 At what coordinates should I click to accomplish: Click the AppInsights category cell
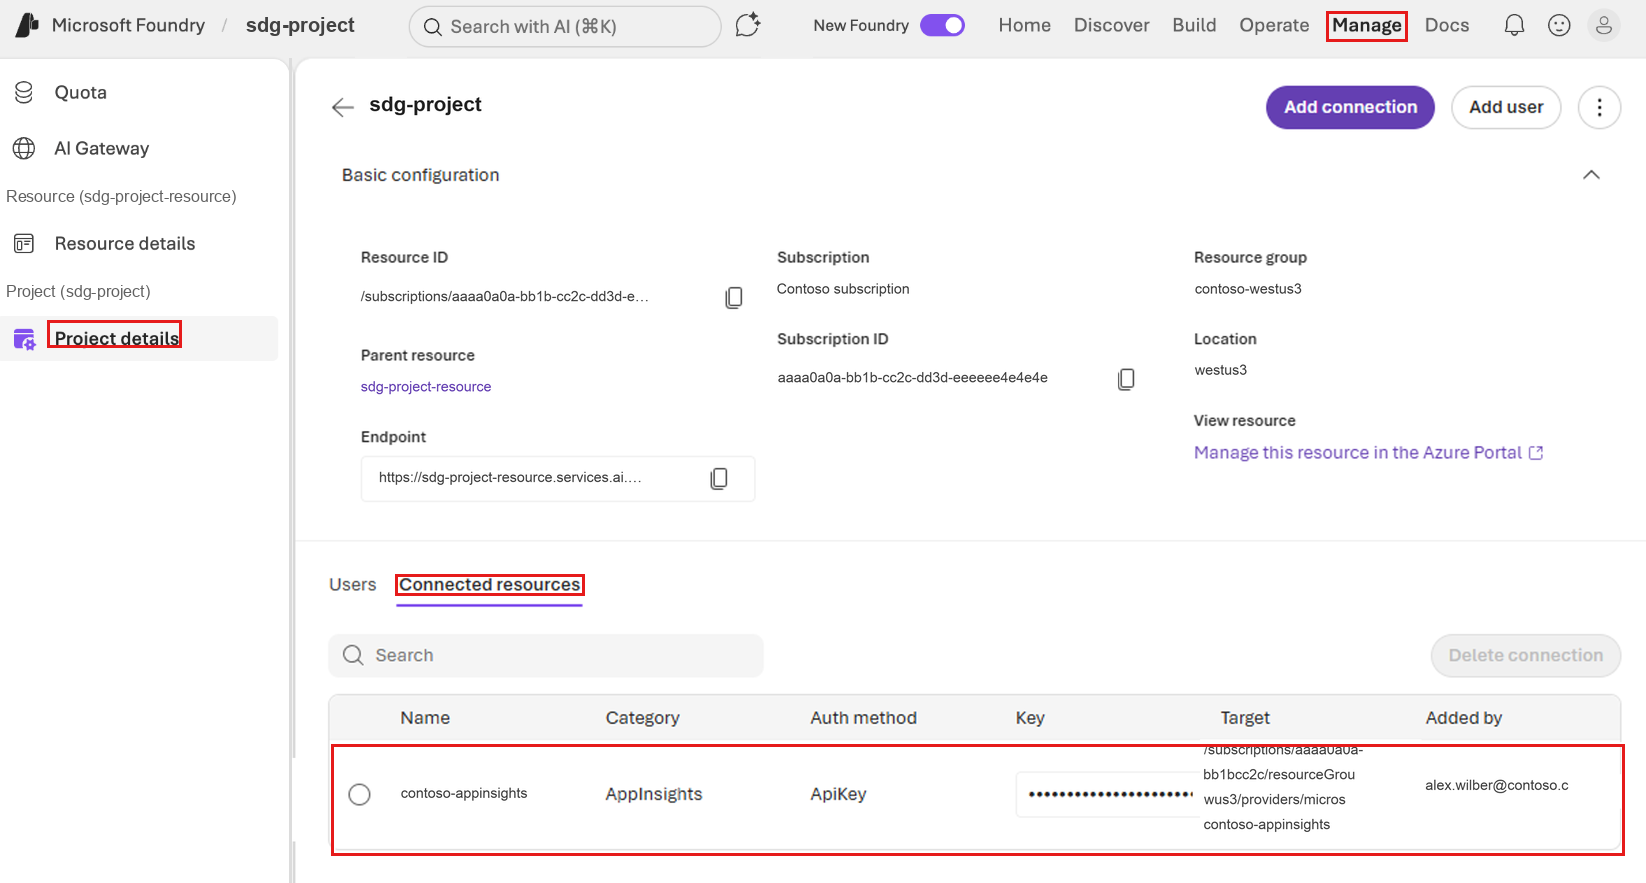point(654,794)
